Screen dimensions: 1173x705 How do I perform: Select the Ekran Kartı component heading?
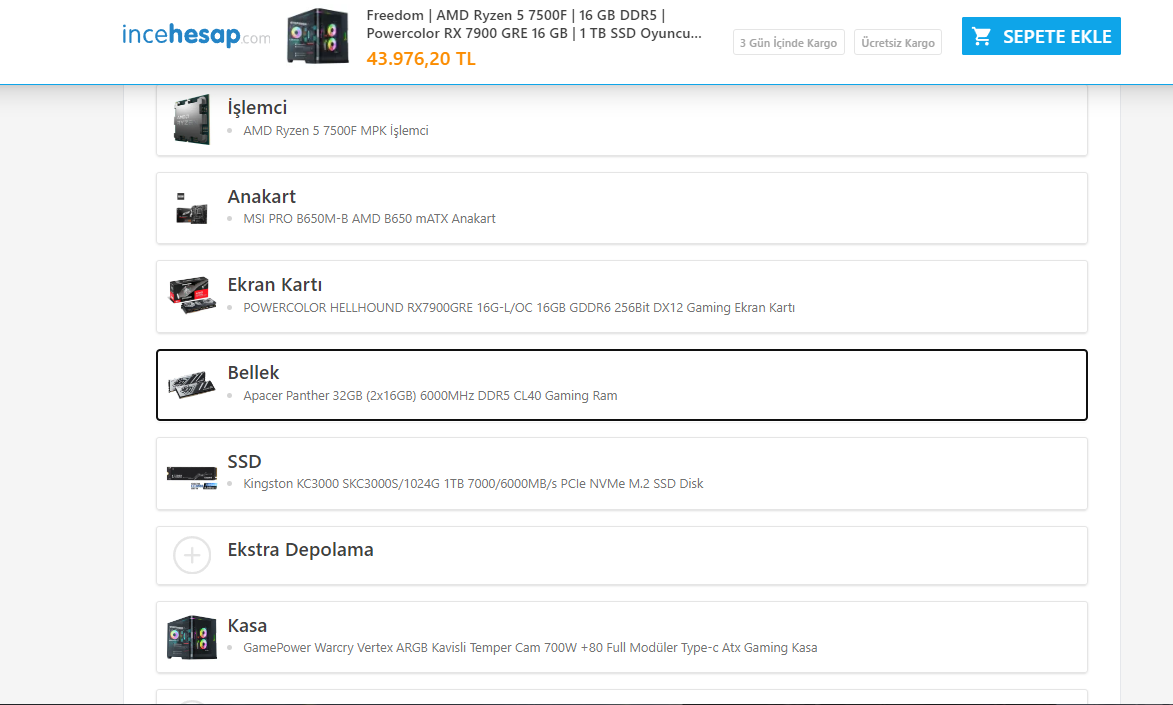click(275, 284)
